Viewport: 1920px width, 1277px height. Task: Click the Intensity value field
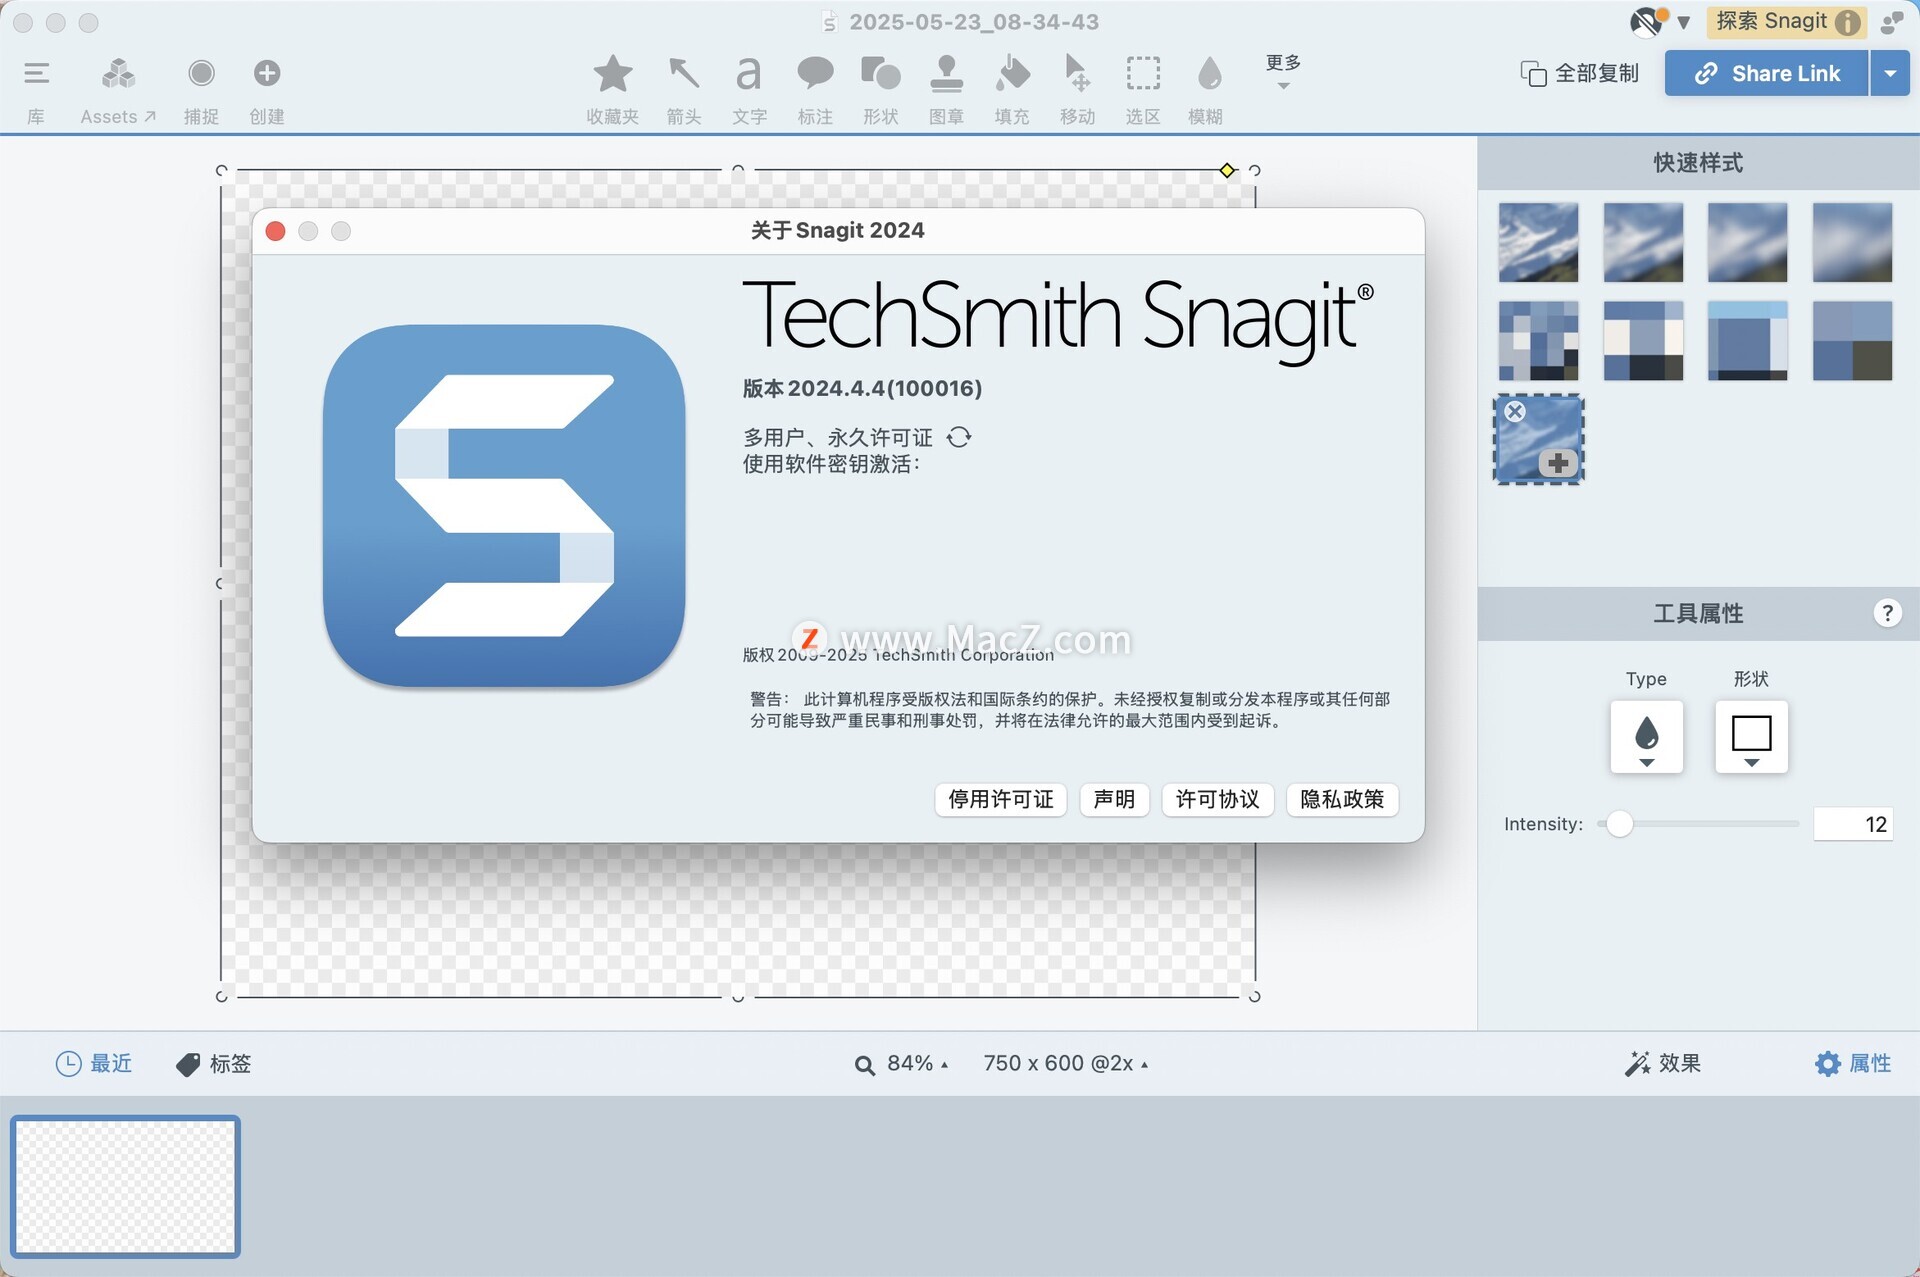click(1853, 824)
